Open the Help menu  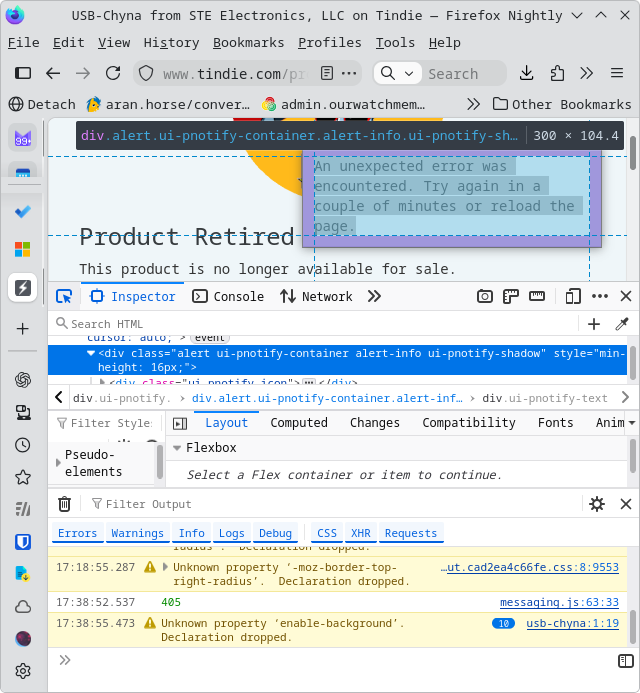(445, 43)
